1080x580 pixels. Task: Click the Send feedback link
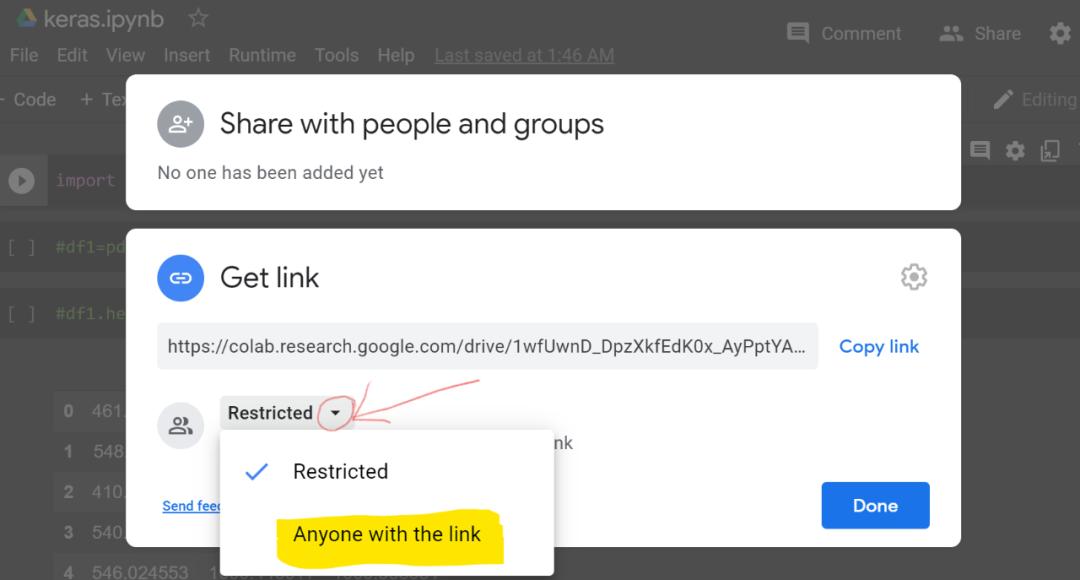191,506
